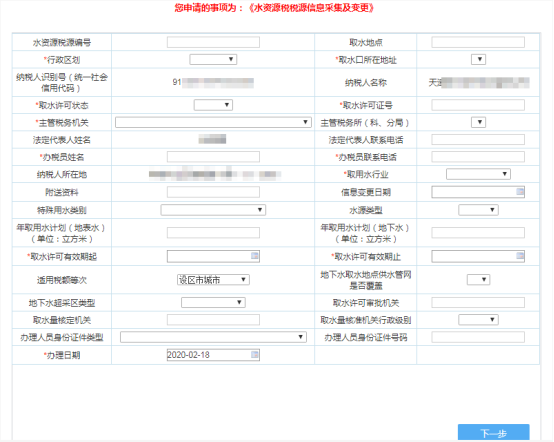Click the 纳税人所在地 label
The image size is (554, 442).
coord(62,175)
